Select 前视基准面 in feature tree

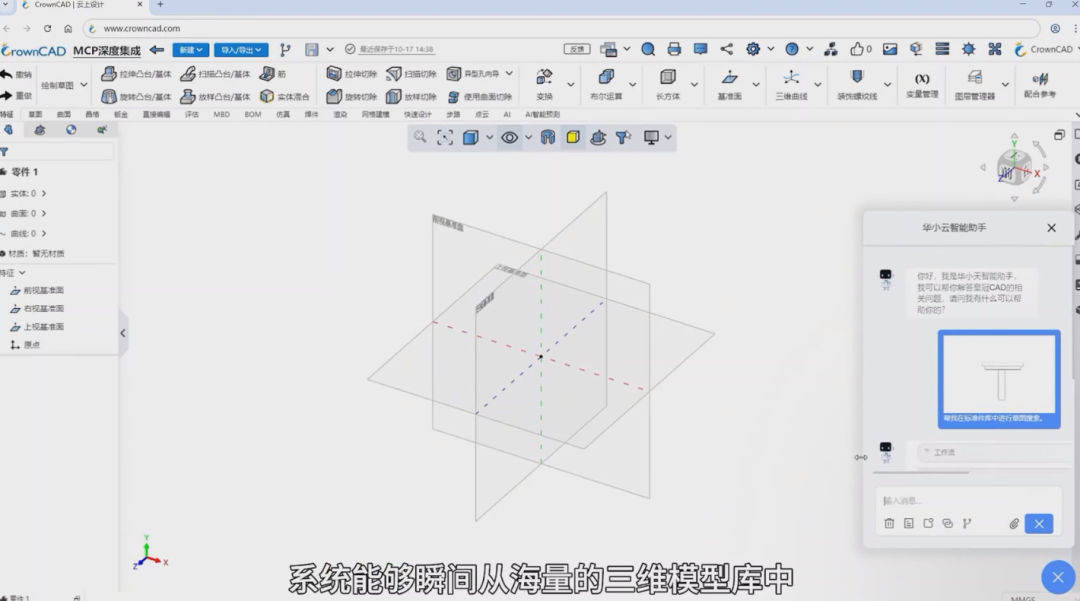pos(37,291)
